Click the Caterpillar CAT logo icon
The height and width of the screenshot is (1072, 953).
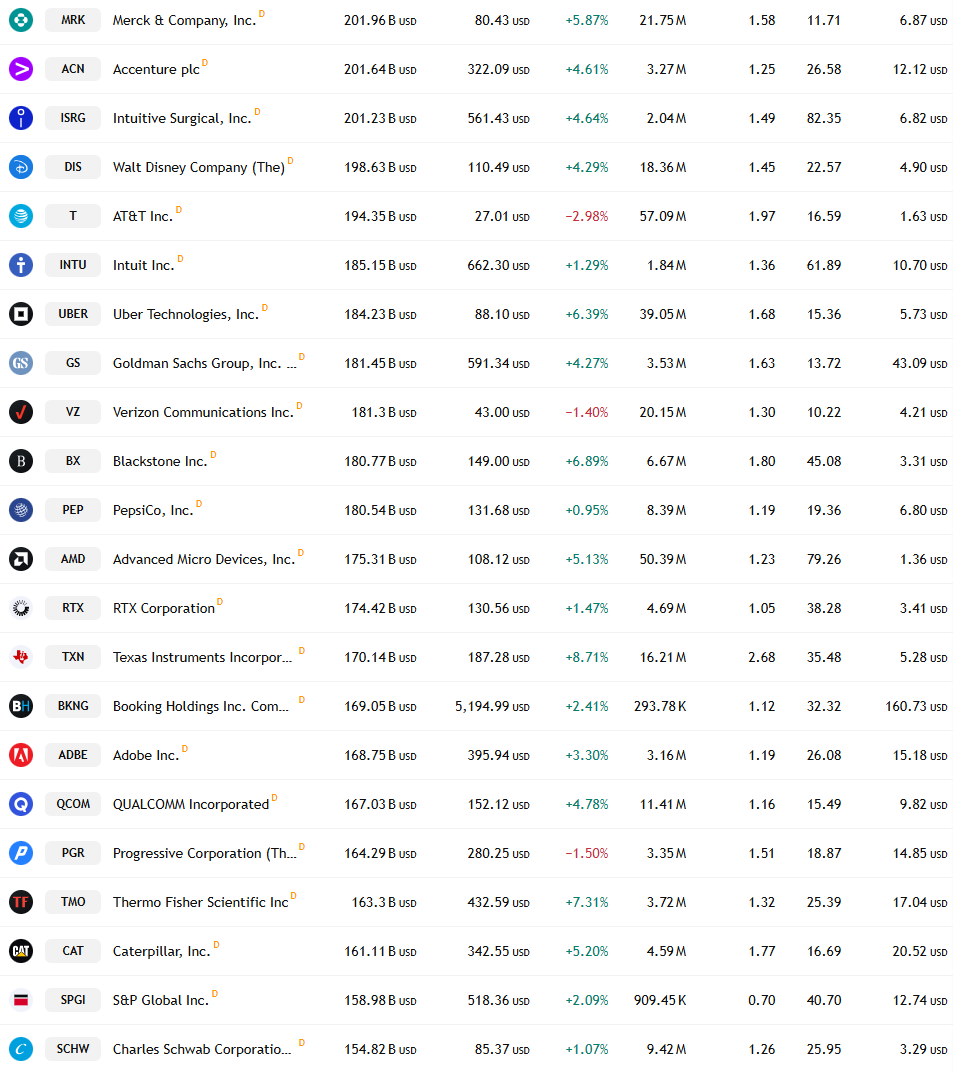[21, 951]
